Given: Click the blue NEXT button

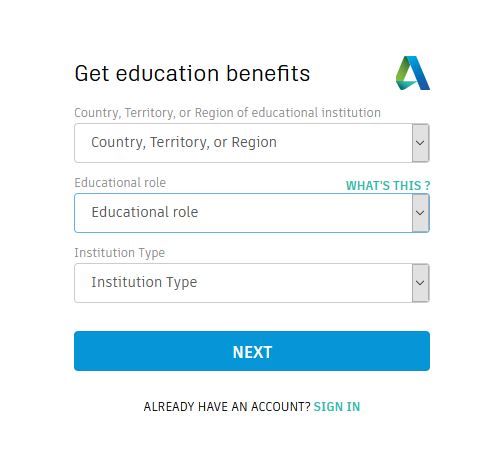Looking at the screenshot, I should click(x=252, y=351).
